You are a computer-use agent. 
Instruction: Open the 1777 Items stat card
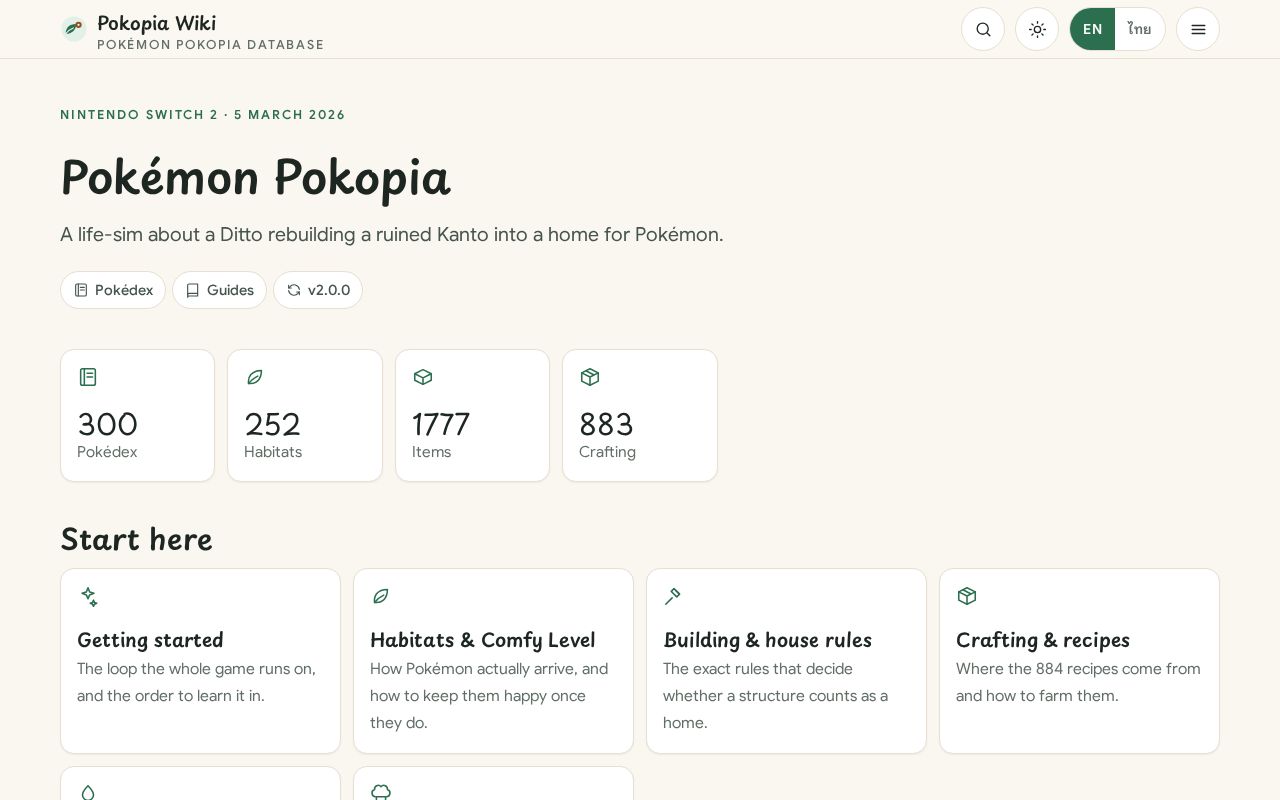pos(472,415)
